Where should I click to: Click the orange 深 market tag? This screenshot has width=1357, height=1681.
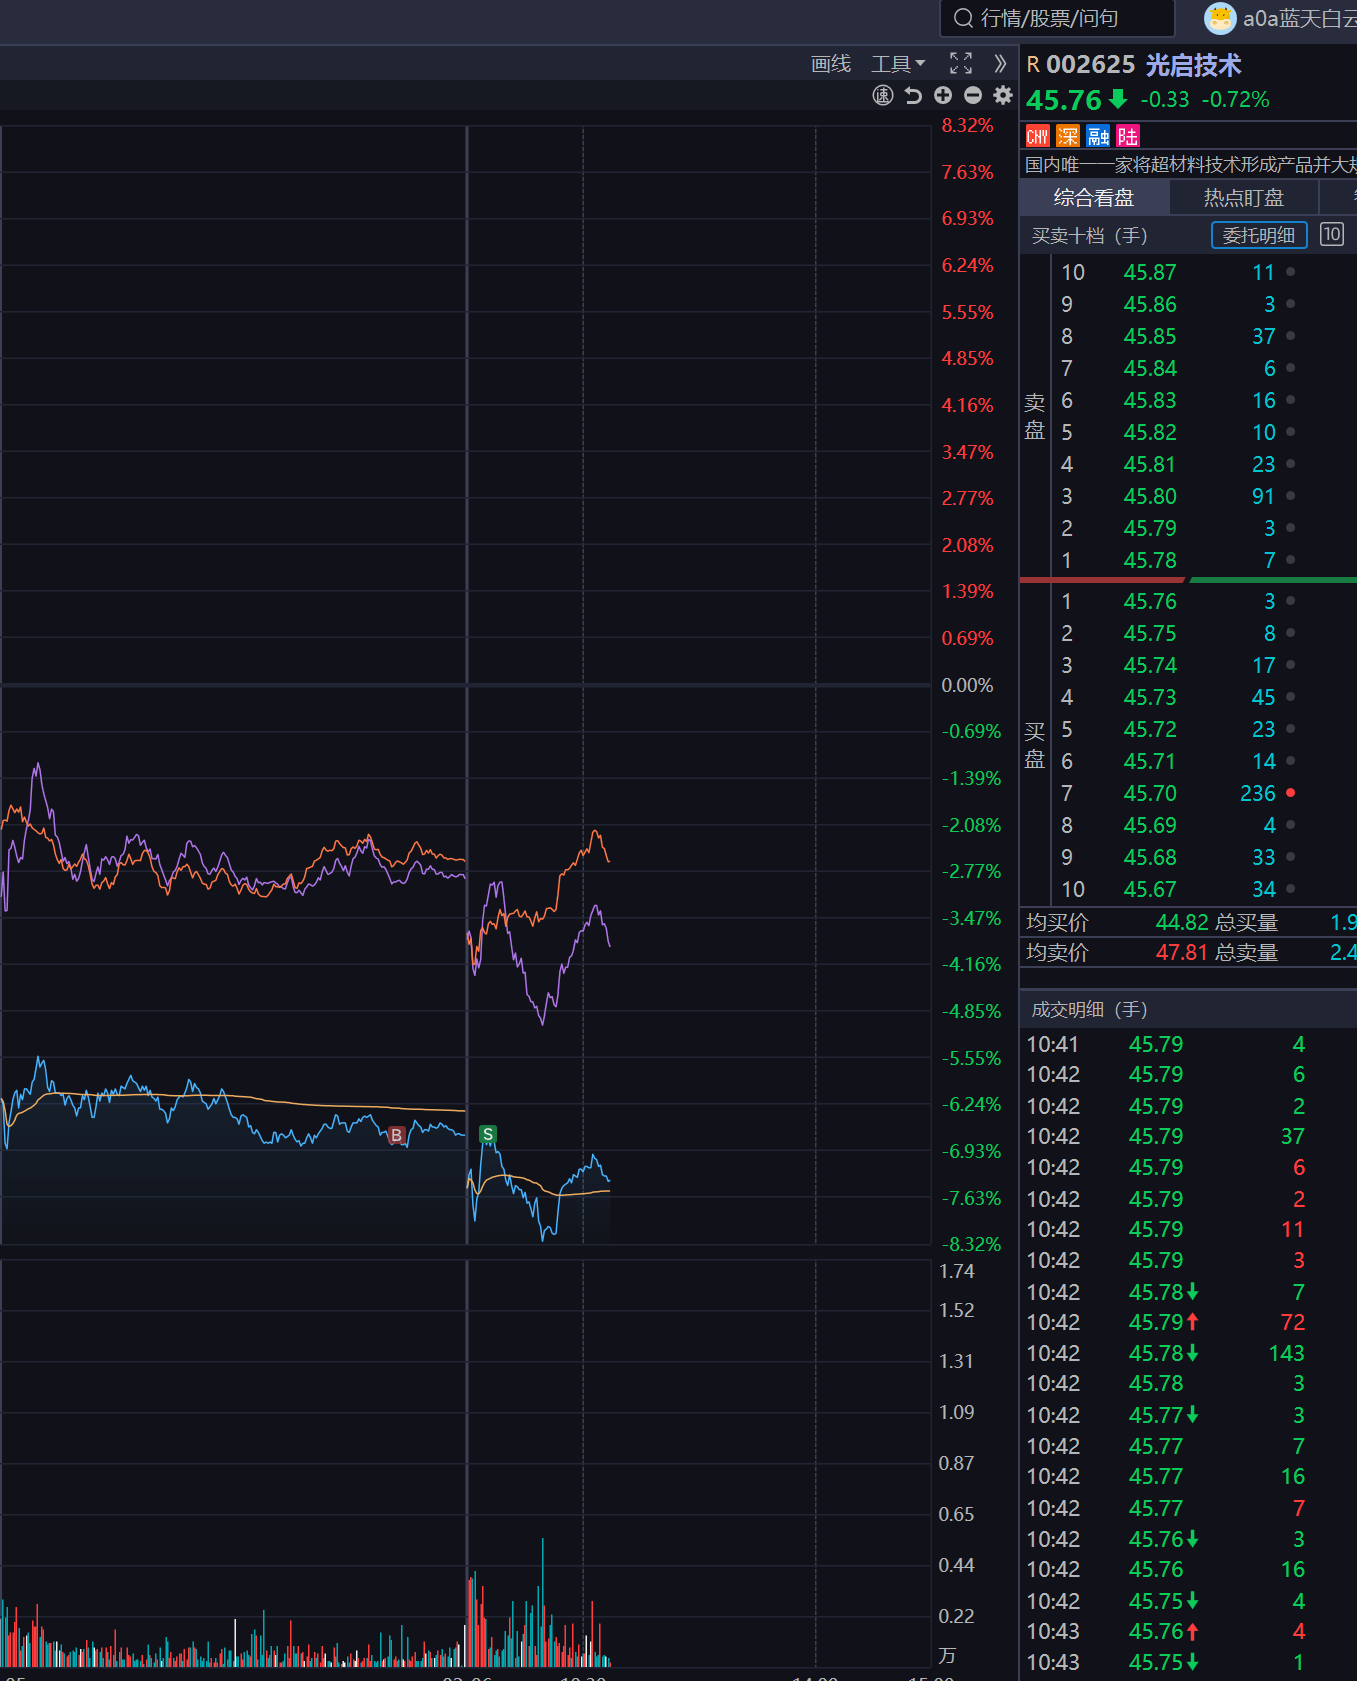pyautogui.click(x=1068, y=136)
